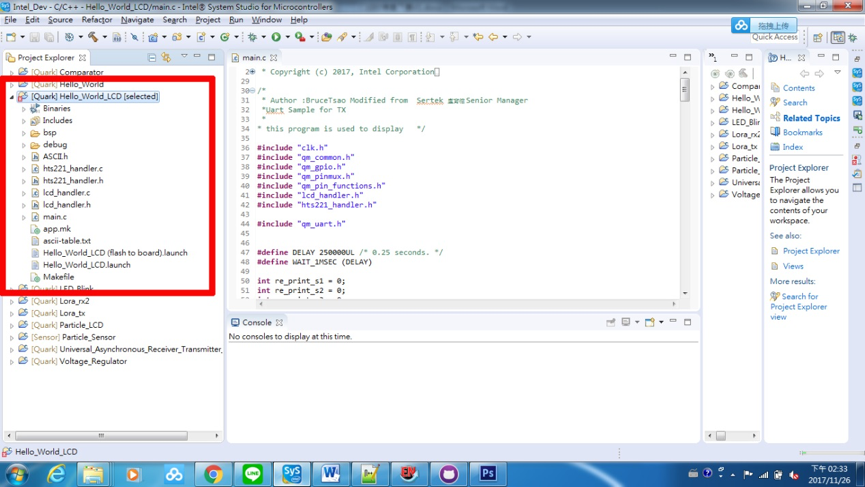The width and height of the screenshot is (865, 487).
Task: Open the Contents help link
Action: click(x=798, y=88)
